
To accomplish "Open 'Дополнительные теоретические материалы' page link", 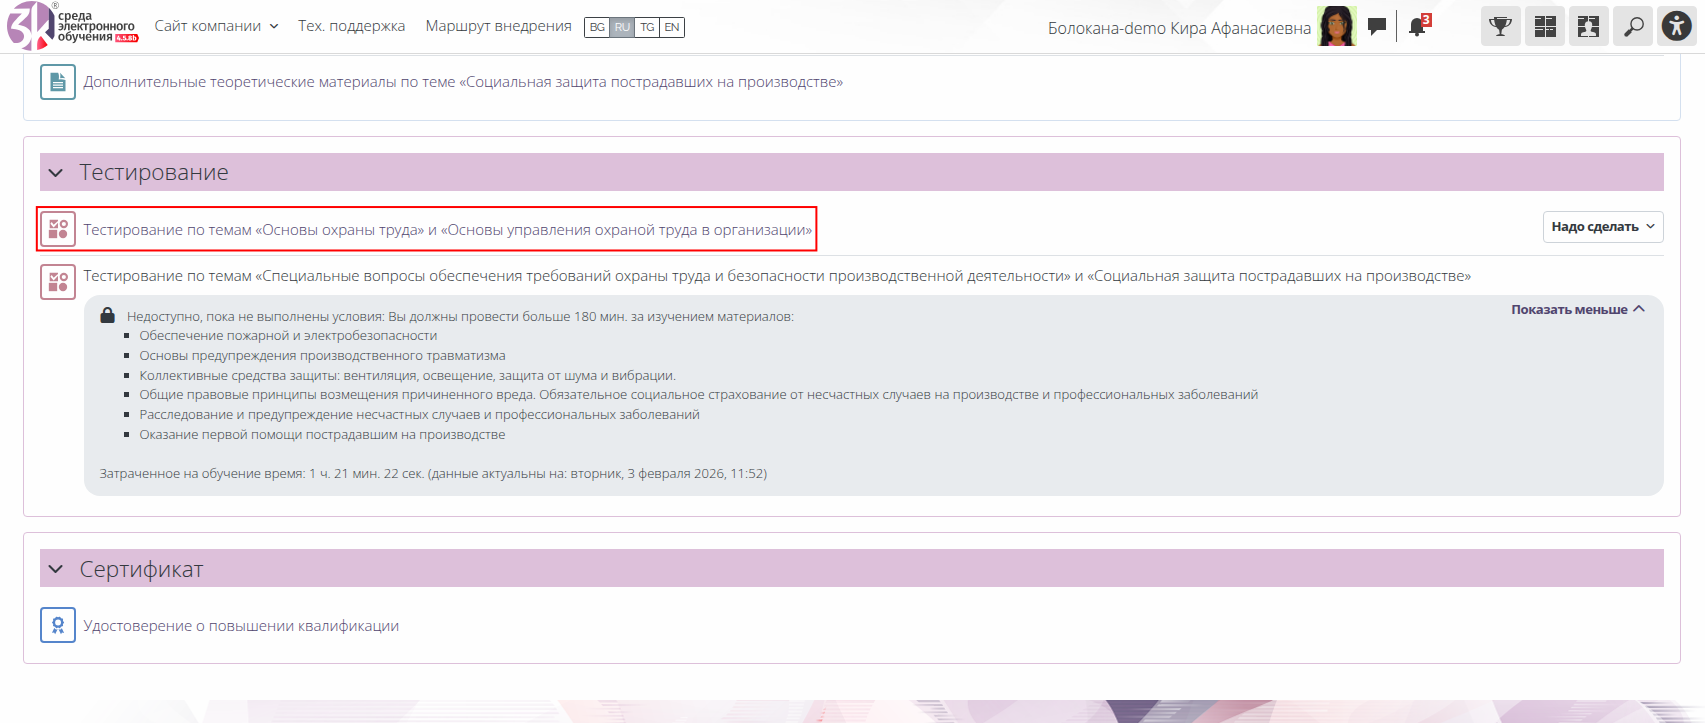I will 463,82.
